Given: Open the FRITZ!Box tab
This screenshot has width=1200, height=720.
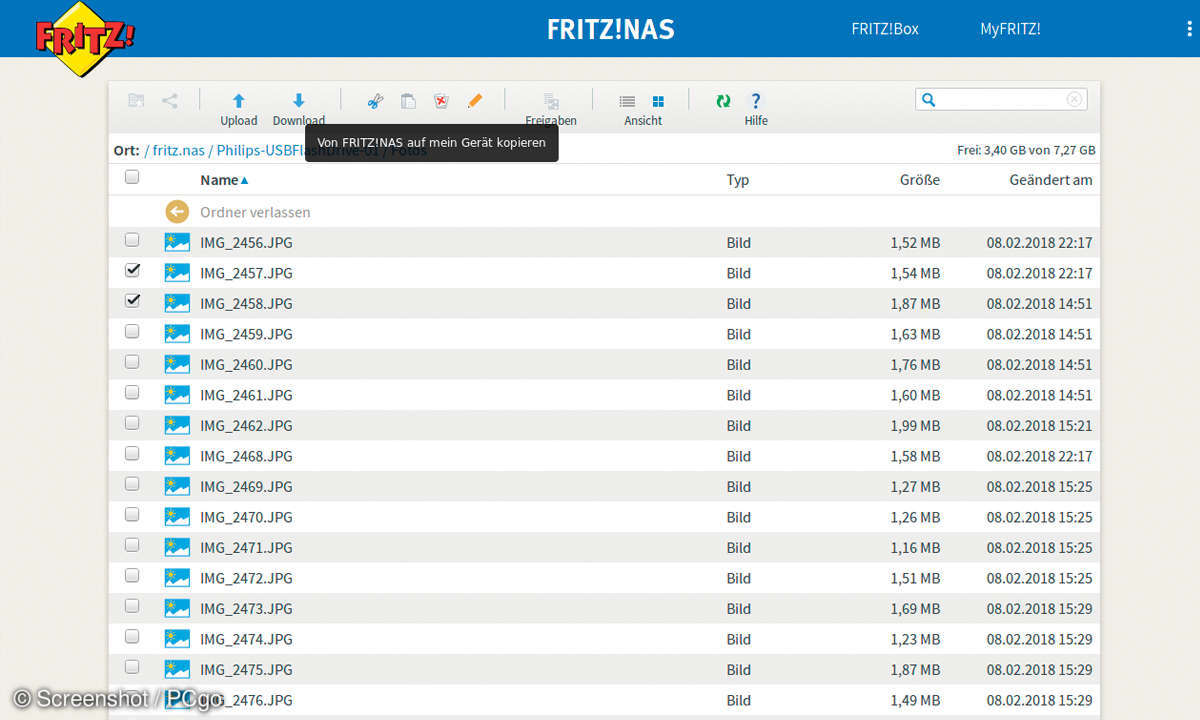Looking at the screenshot, I should 885,29.
